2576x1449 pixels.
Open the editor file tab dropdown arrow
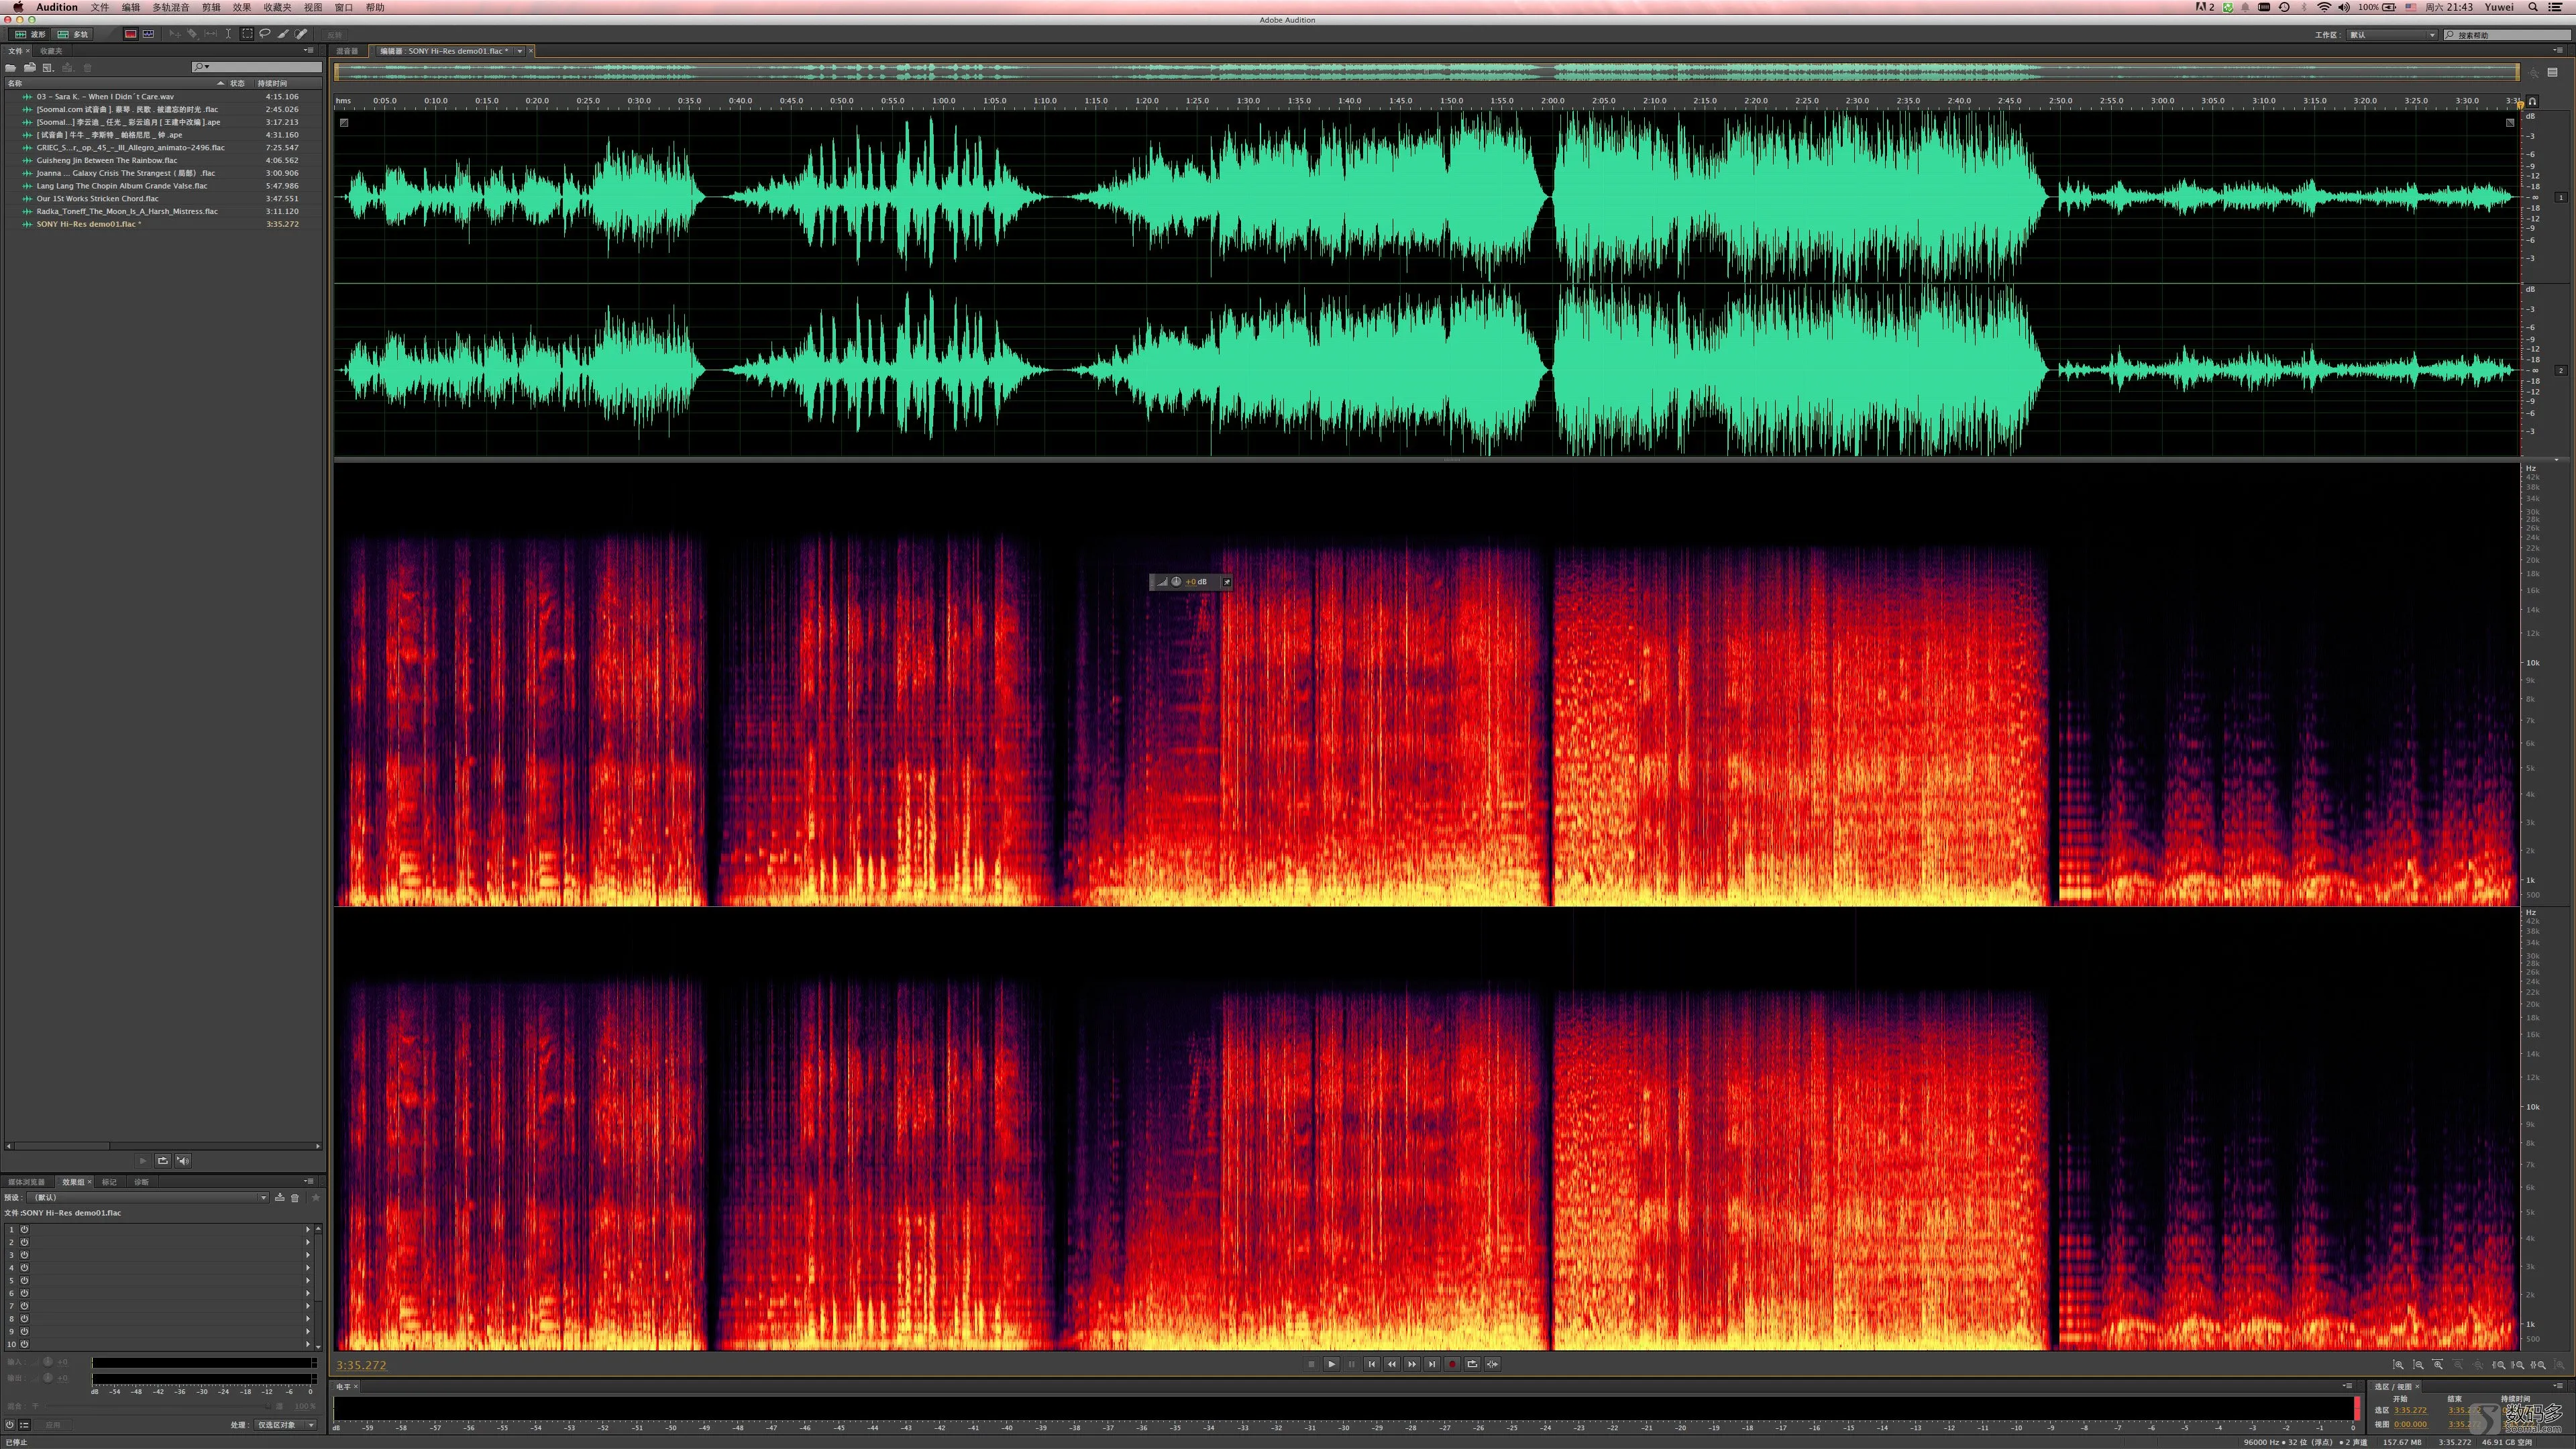pos(520,51)
